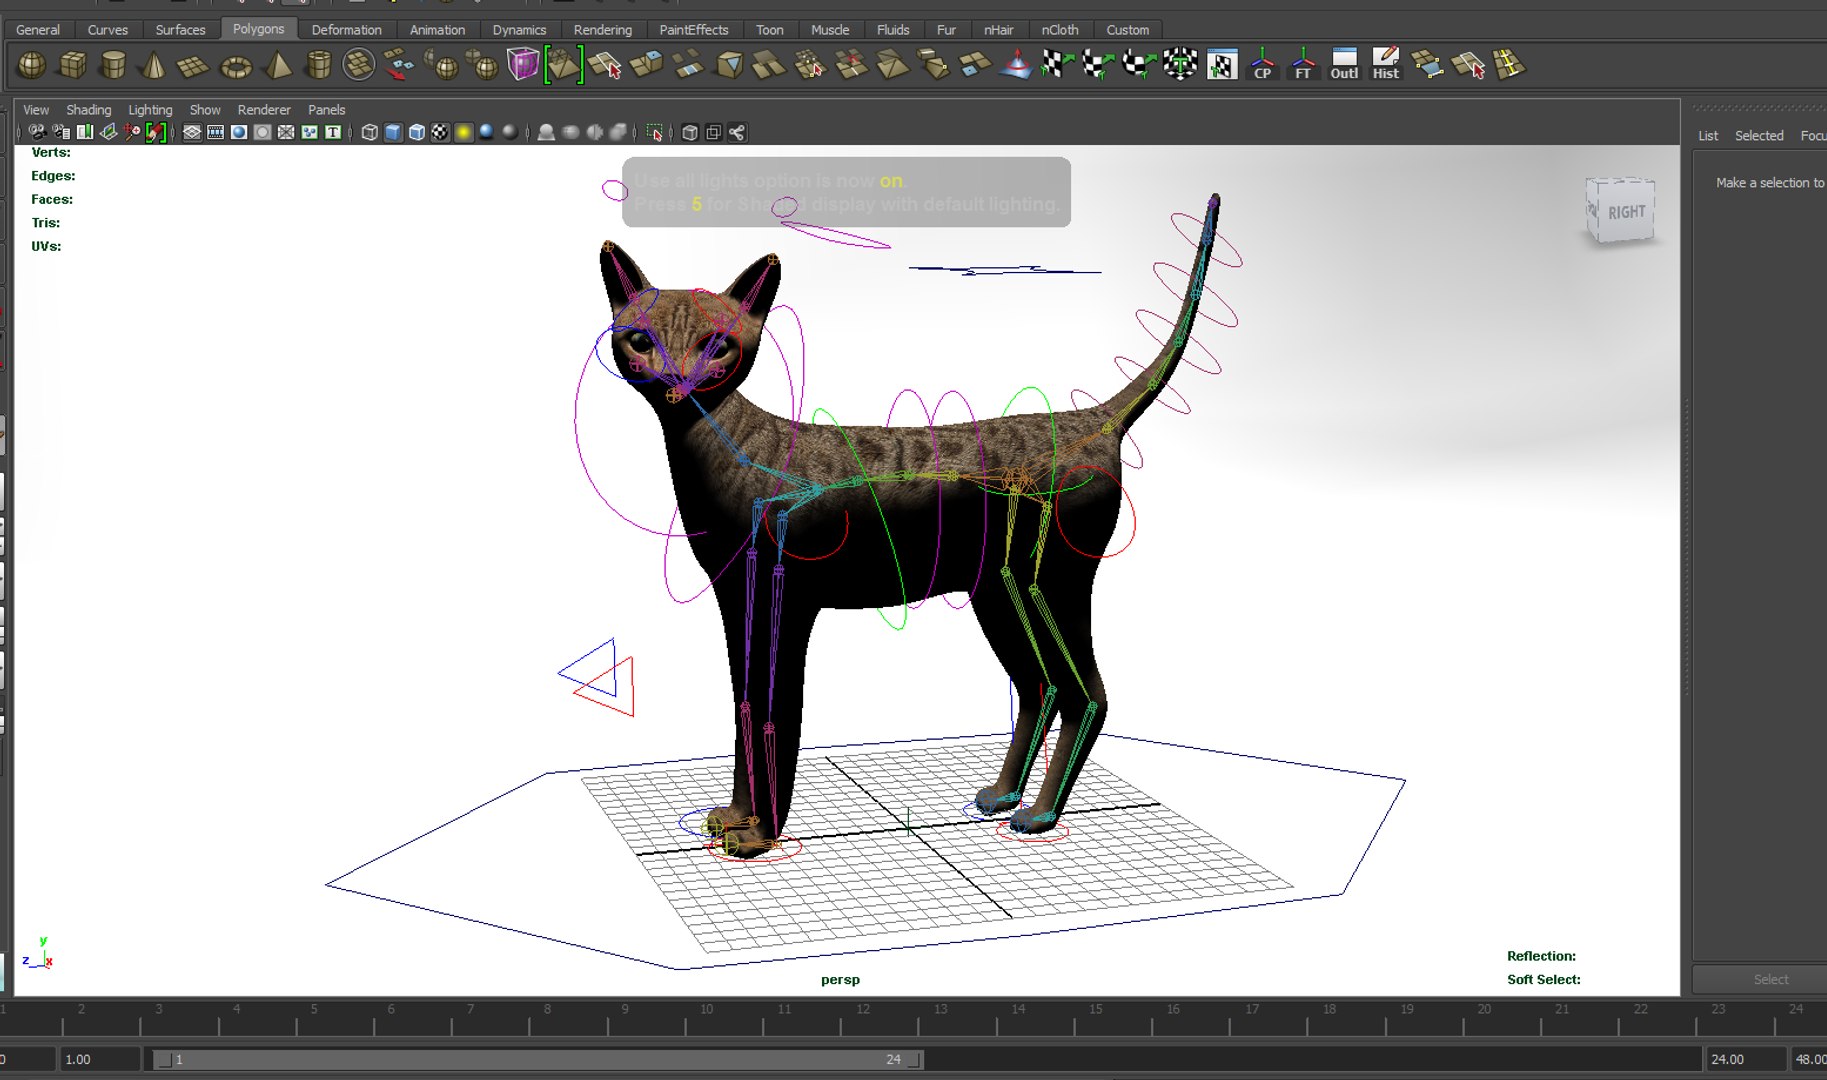Create a polygon cone from the shelf

pos(153,66)
